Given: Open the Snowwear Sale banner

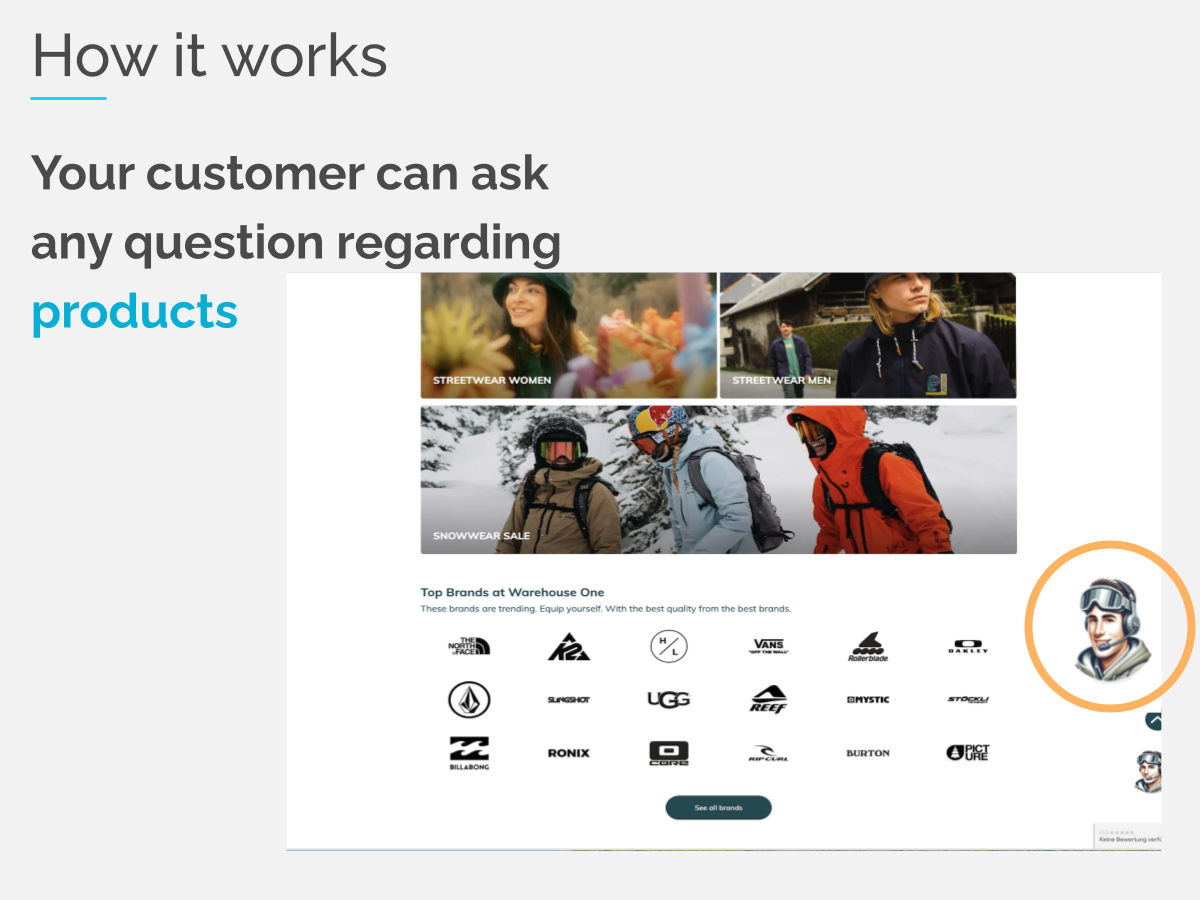Looking at the screenshot, I should point(718,479).
